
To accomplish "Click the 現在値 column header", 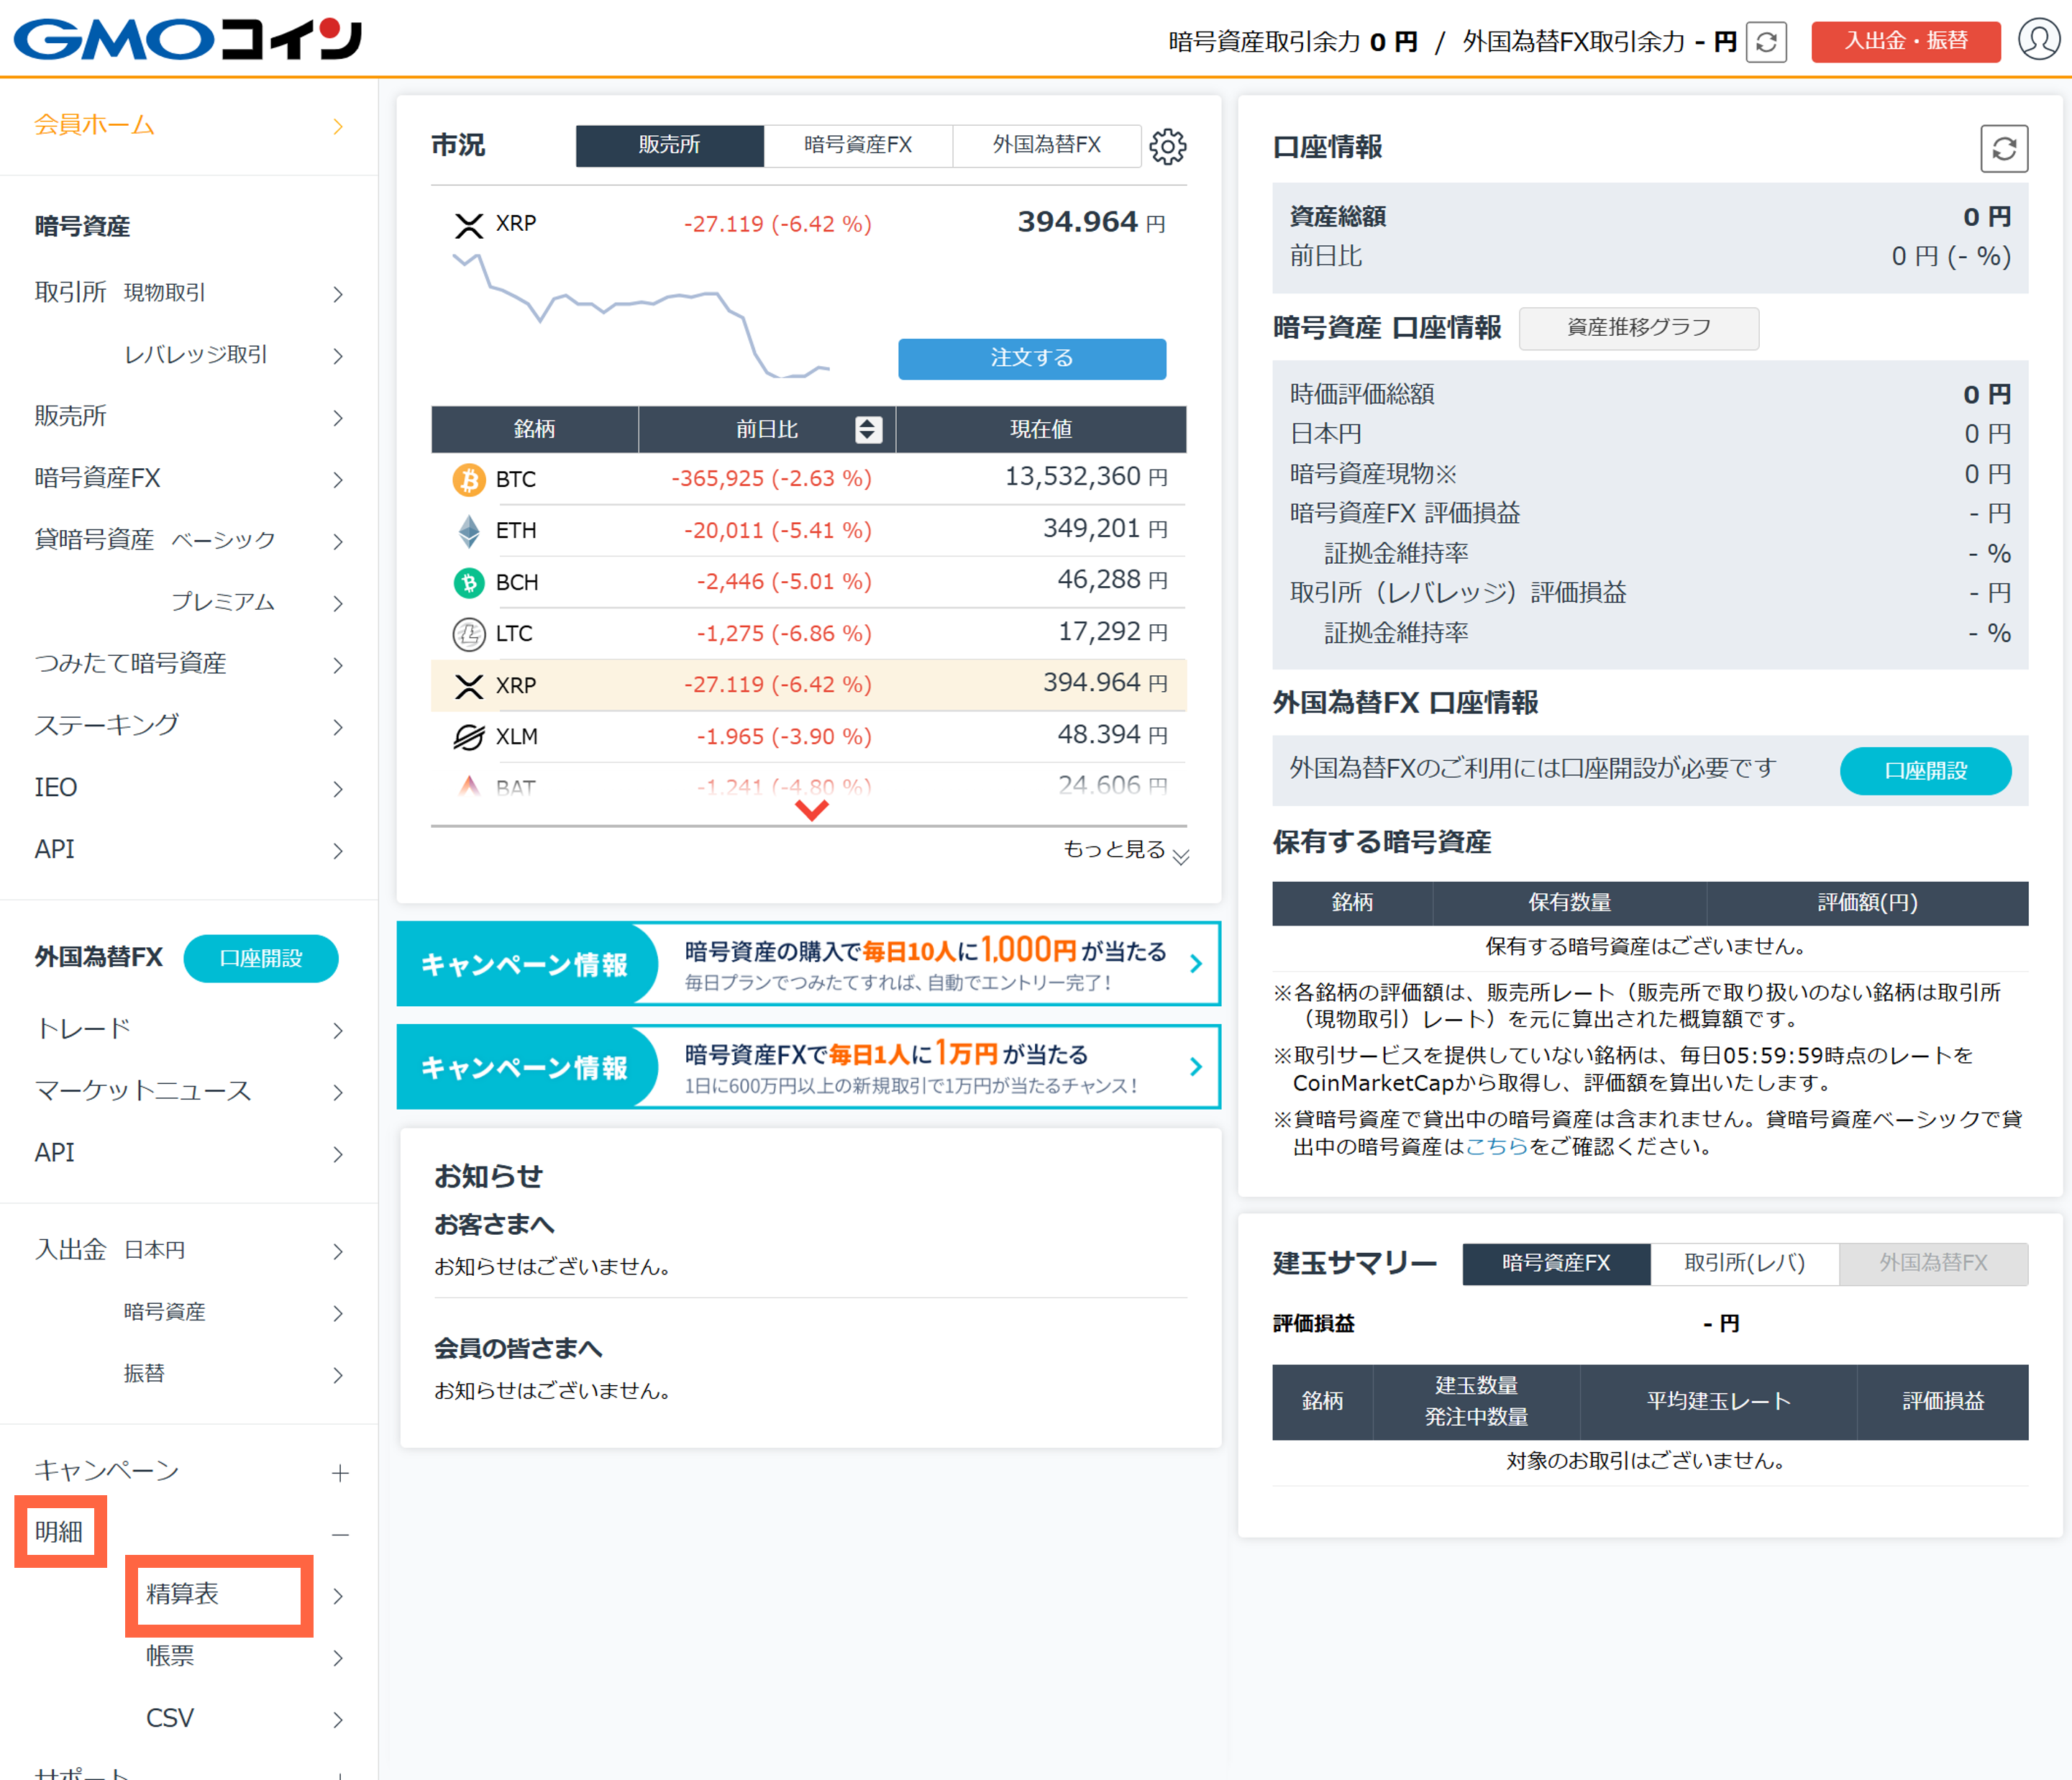I will tap(1041, 429).
